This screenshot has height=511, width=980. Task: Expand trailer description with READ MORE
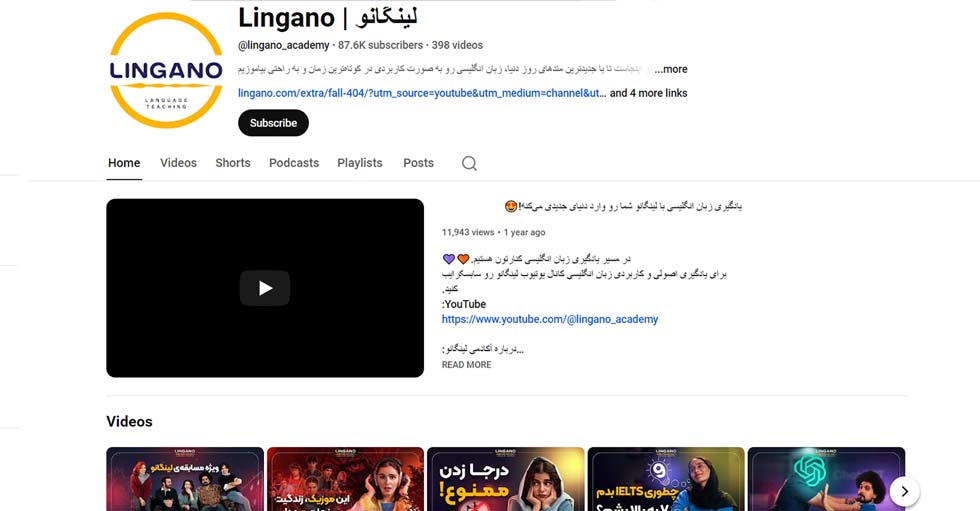tap(466, 365)
